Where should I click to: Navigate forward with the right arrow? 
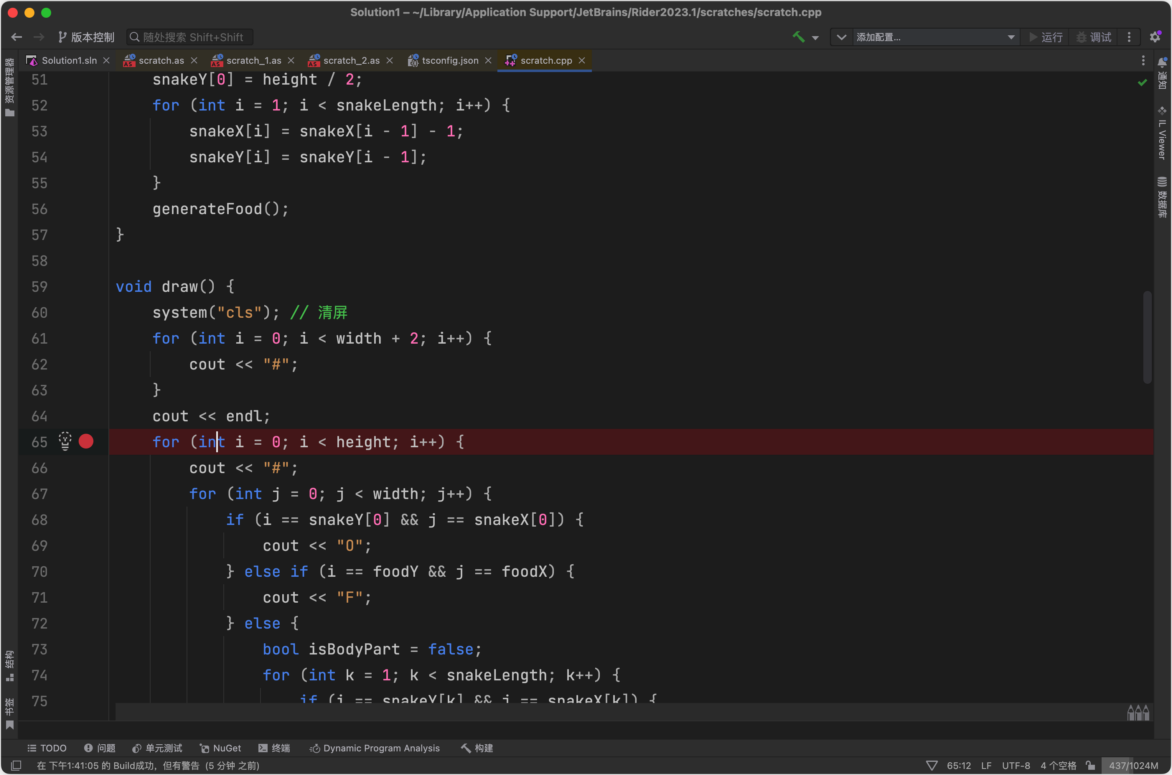click(x=39, y=37)
